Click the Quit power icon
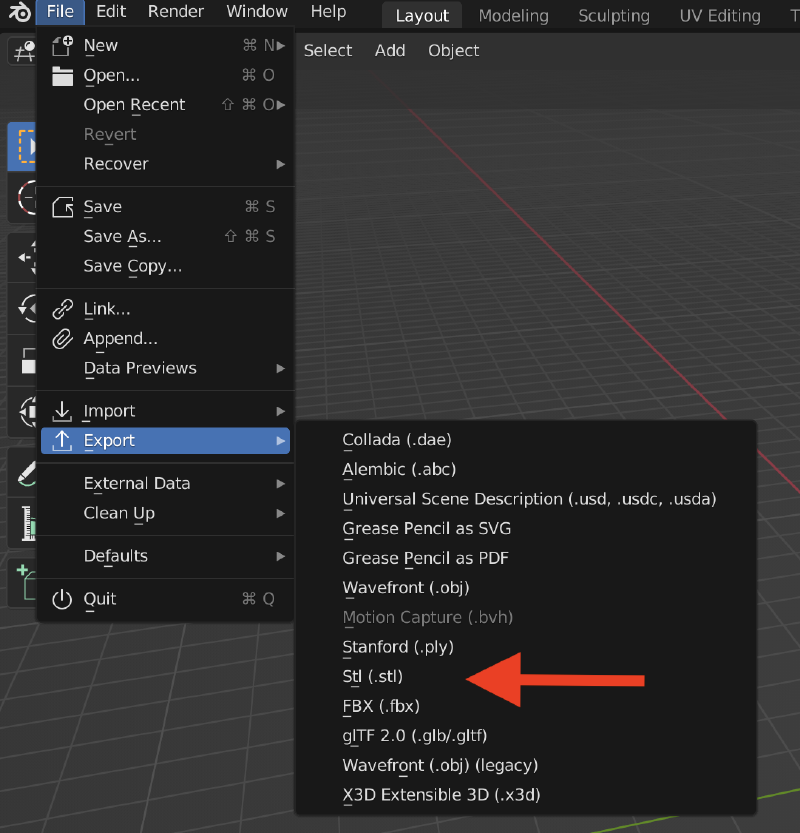800x833 pixels. [x=62, y=599]
